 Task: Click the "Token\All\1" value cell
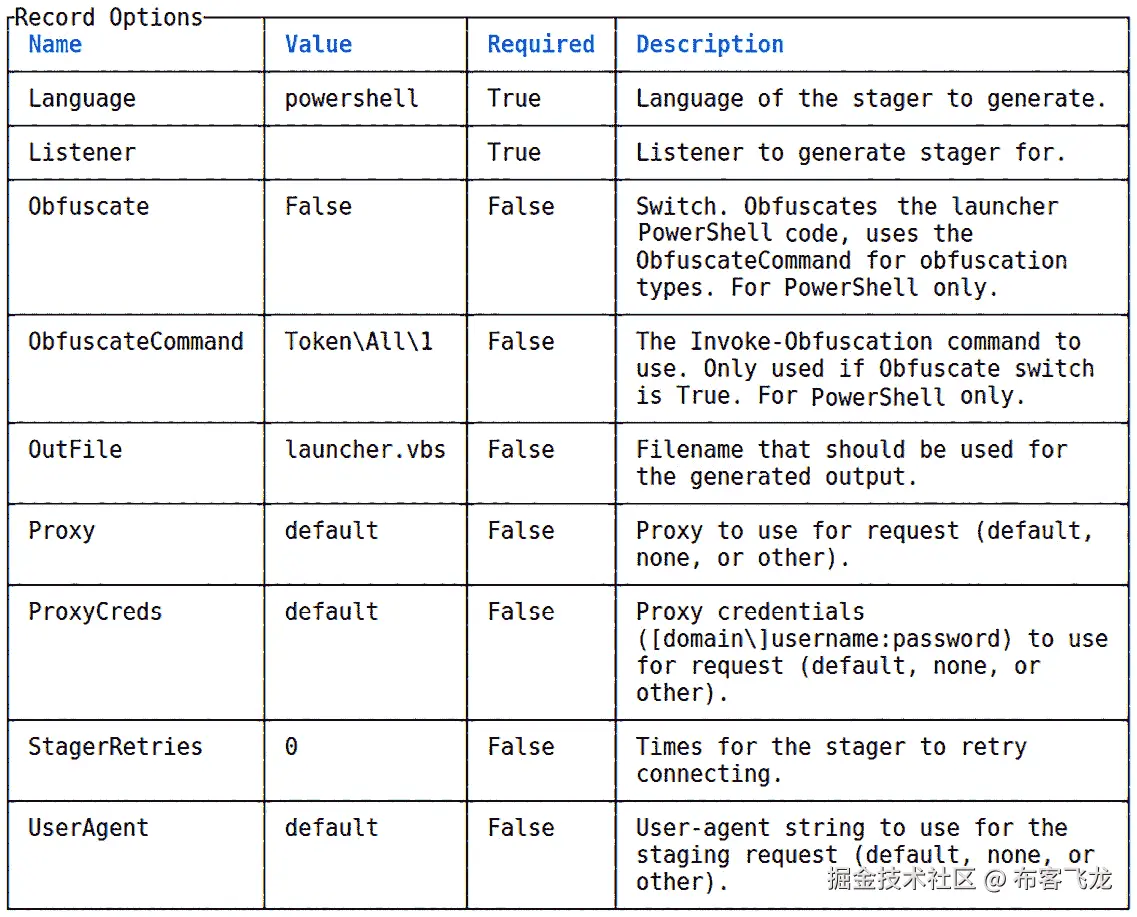click(x=358, y=342)
